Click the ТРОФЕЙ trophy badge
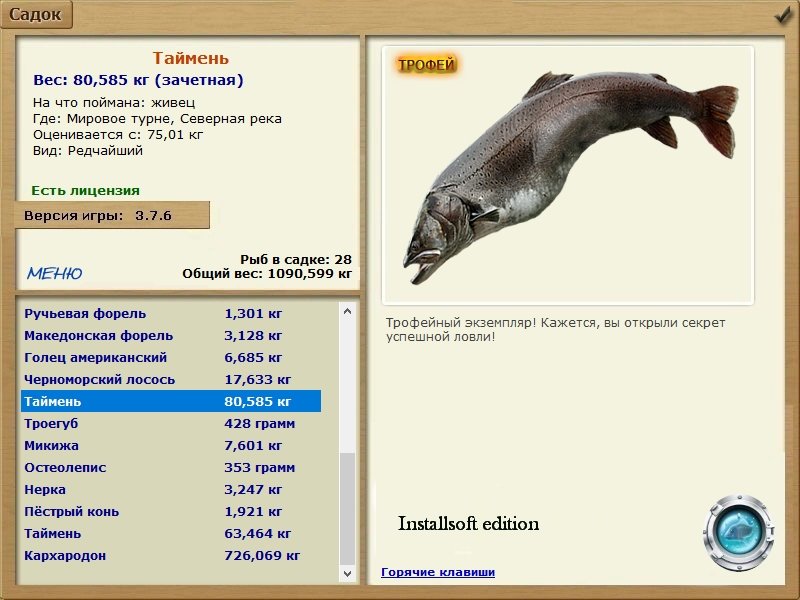This screenshot has width=800, height=600. coord(426,65)
